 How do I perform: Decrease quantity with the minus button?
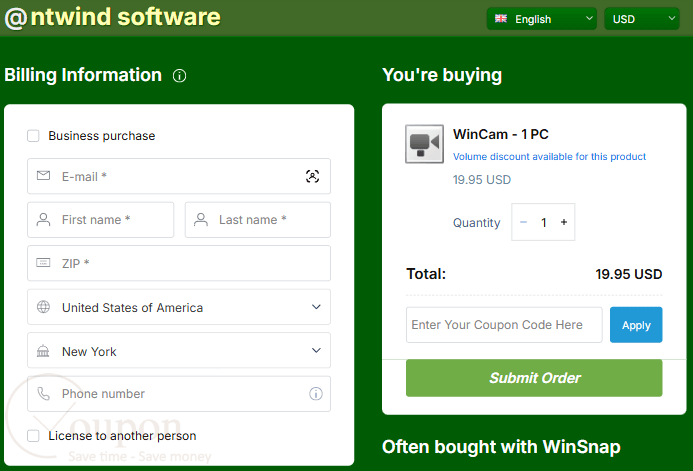click(523, 222)
